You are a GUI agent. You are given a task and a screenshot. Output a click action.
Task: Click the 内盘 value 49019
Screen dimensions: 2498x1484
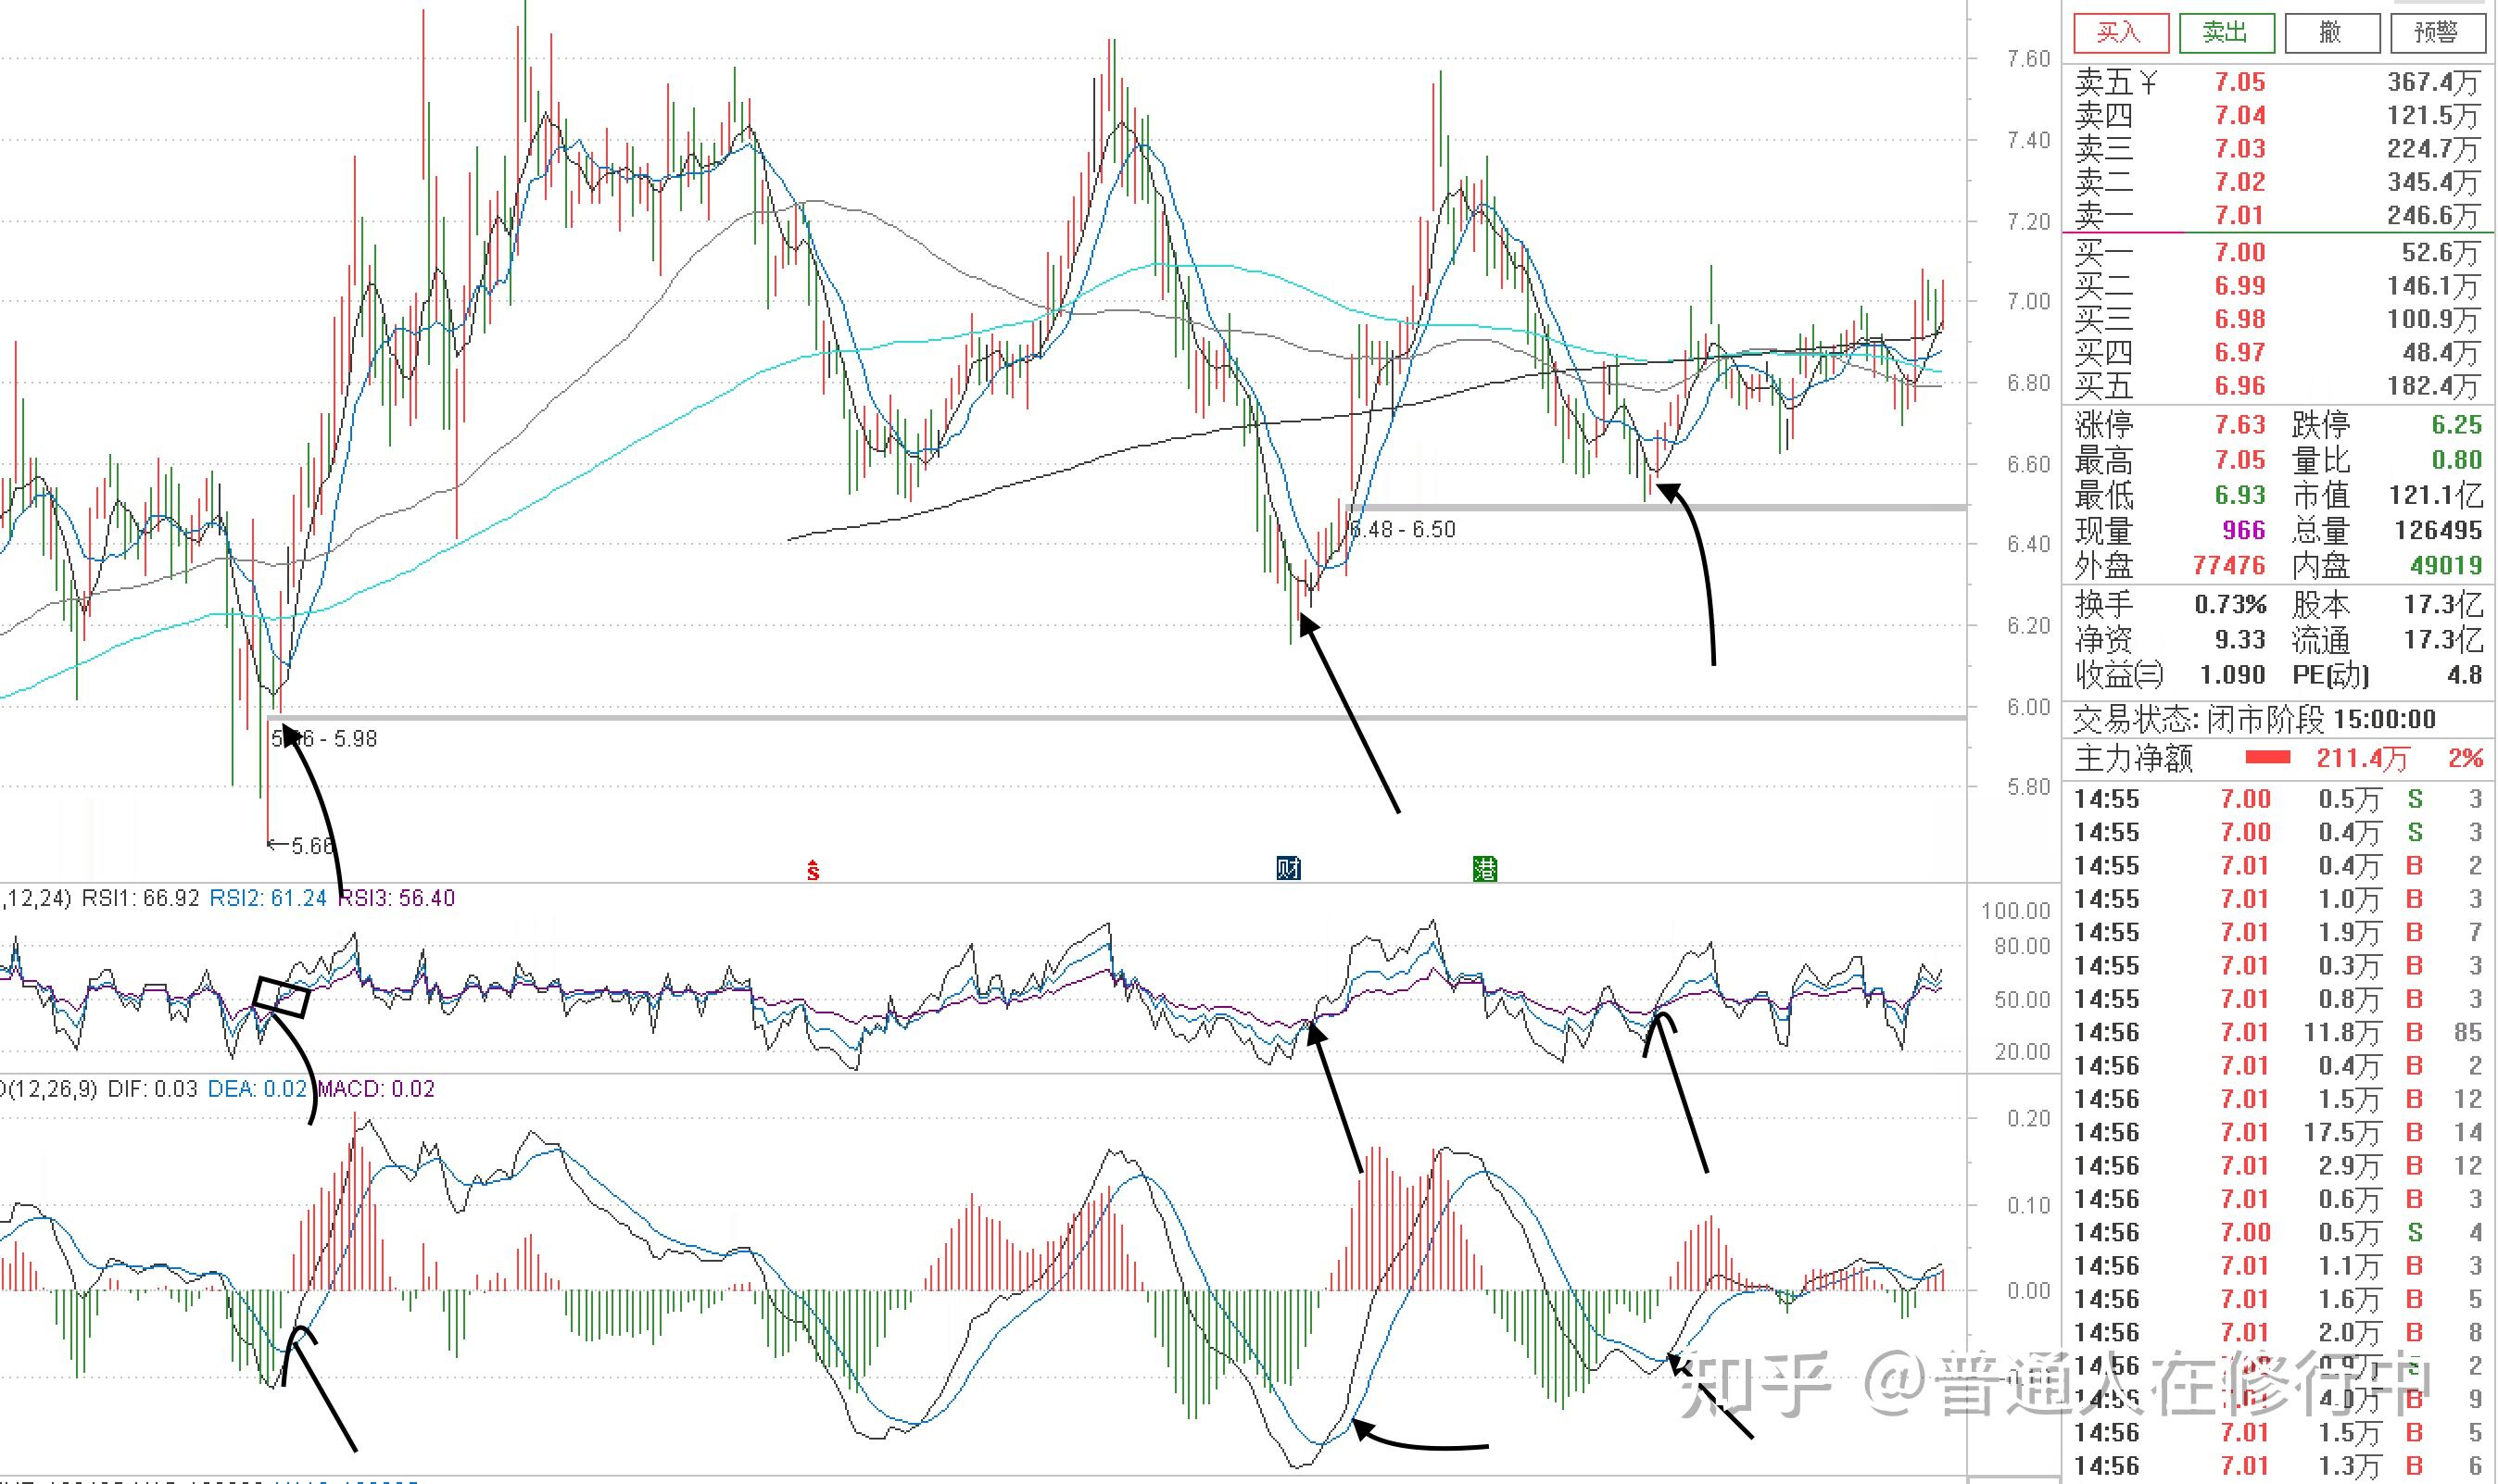(2446, 565)
